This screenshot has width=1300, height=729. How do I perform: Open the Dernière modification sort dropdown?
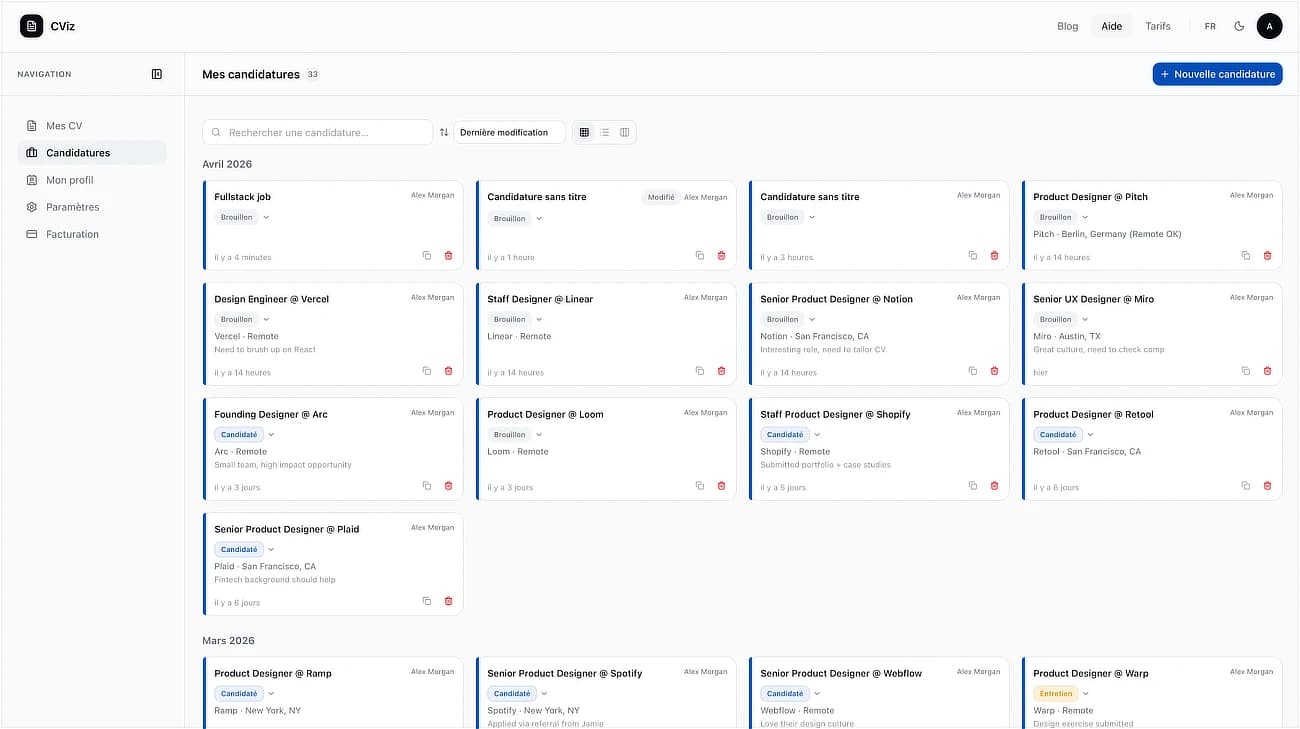click(x=510, y=132)
